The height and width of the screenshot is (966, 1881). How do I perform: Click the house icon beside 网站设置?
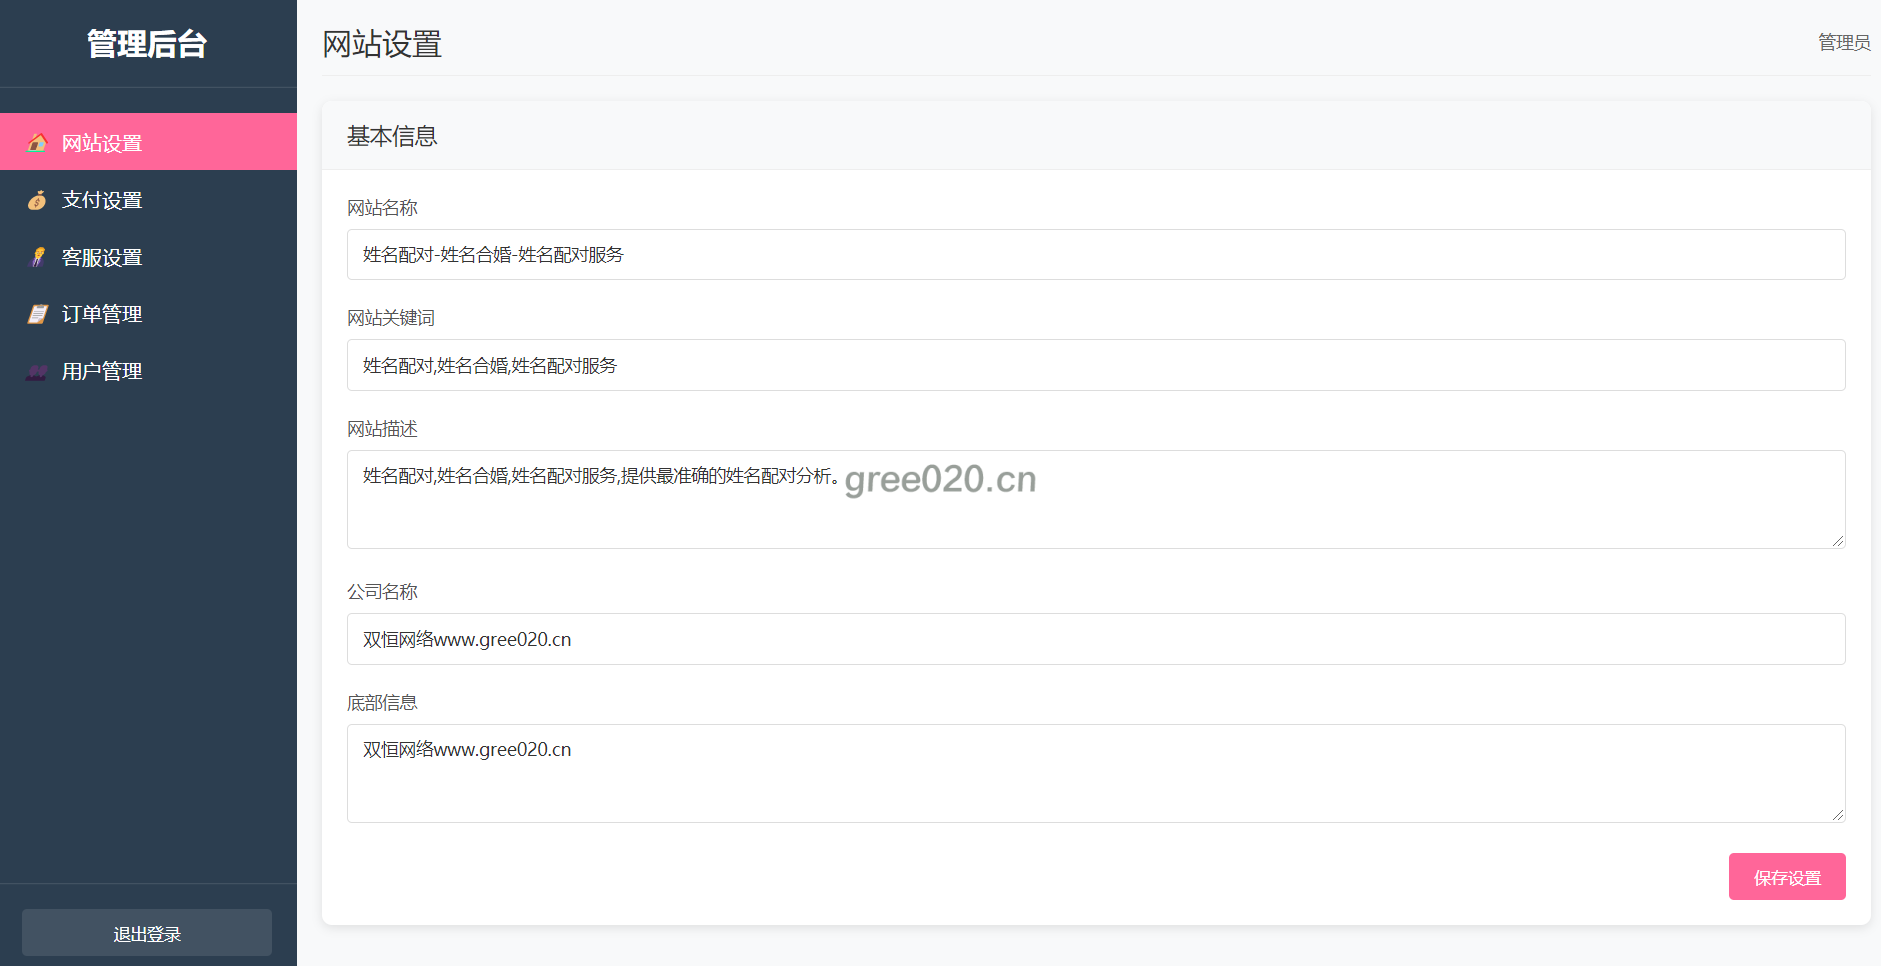pyautogui.click(x=37, y=142)
